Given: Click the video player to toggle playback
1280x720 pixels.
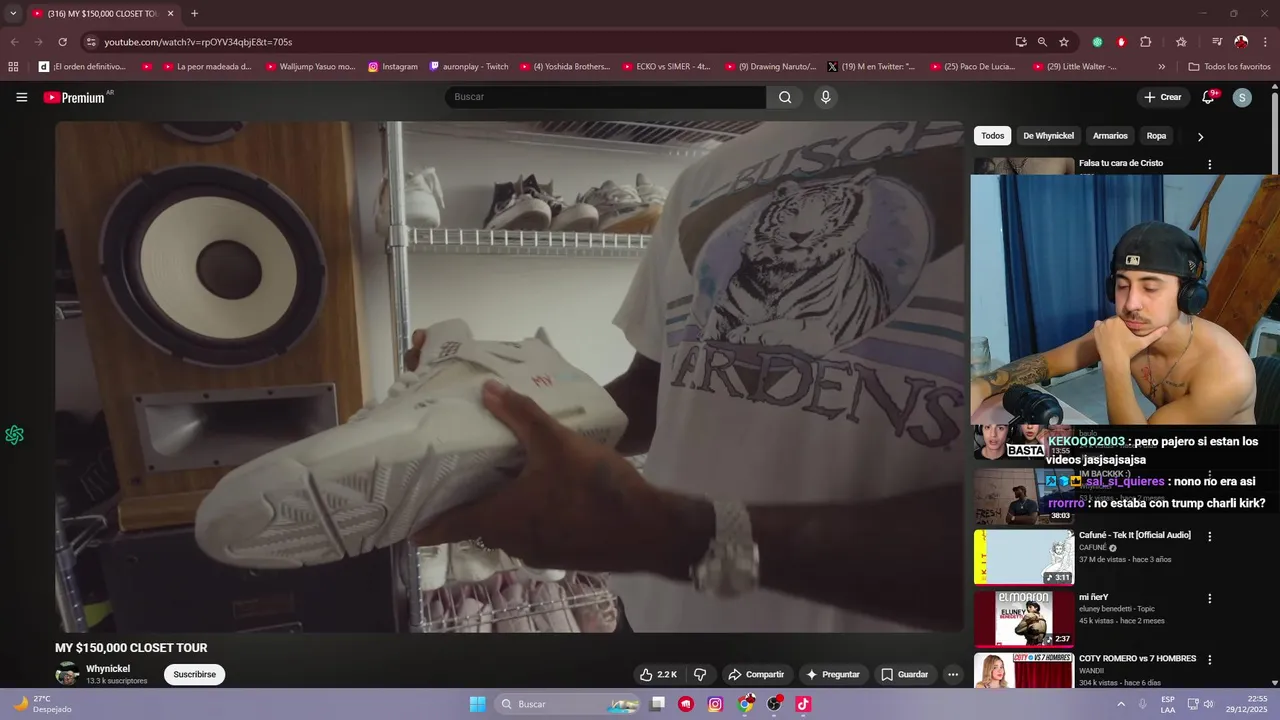Looking at the screenshot, I should (509, 377).
